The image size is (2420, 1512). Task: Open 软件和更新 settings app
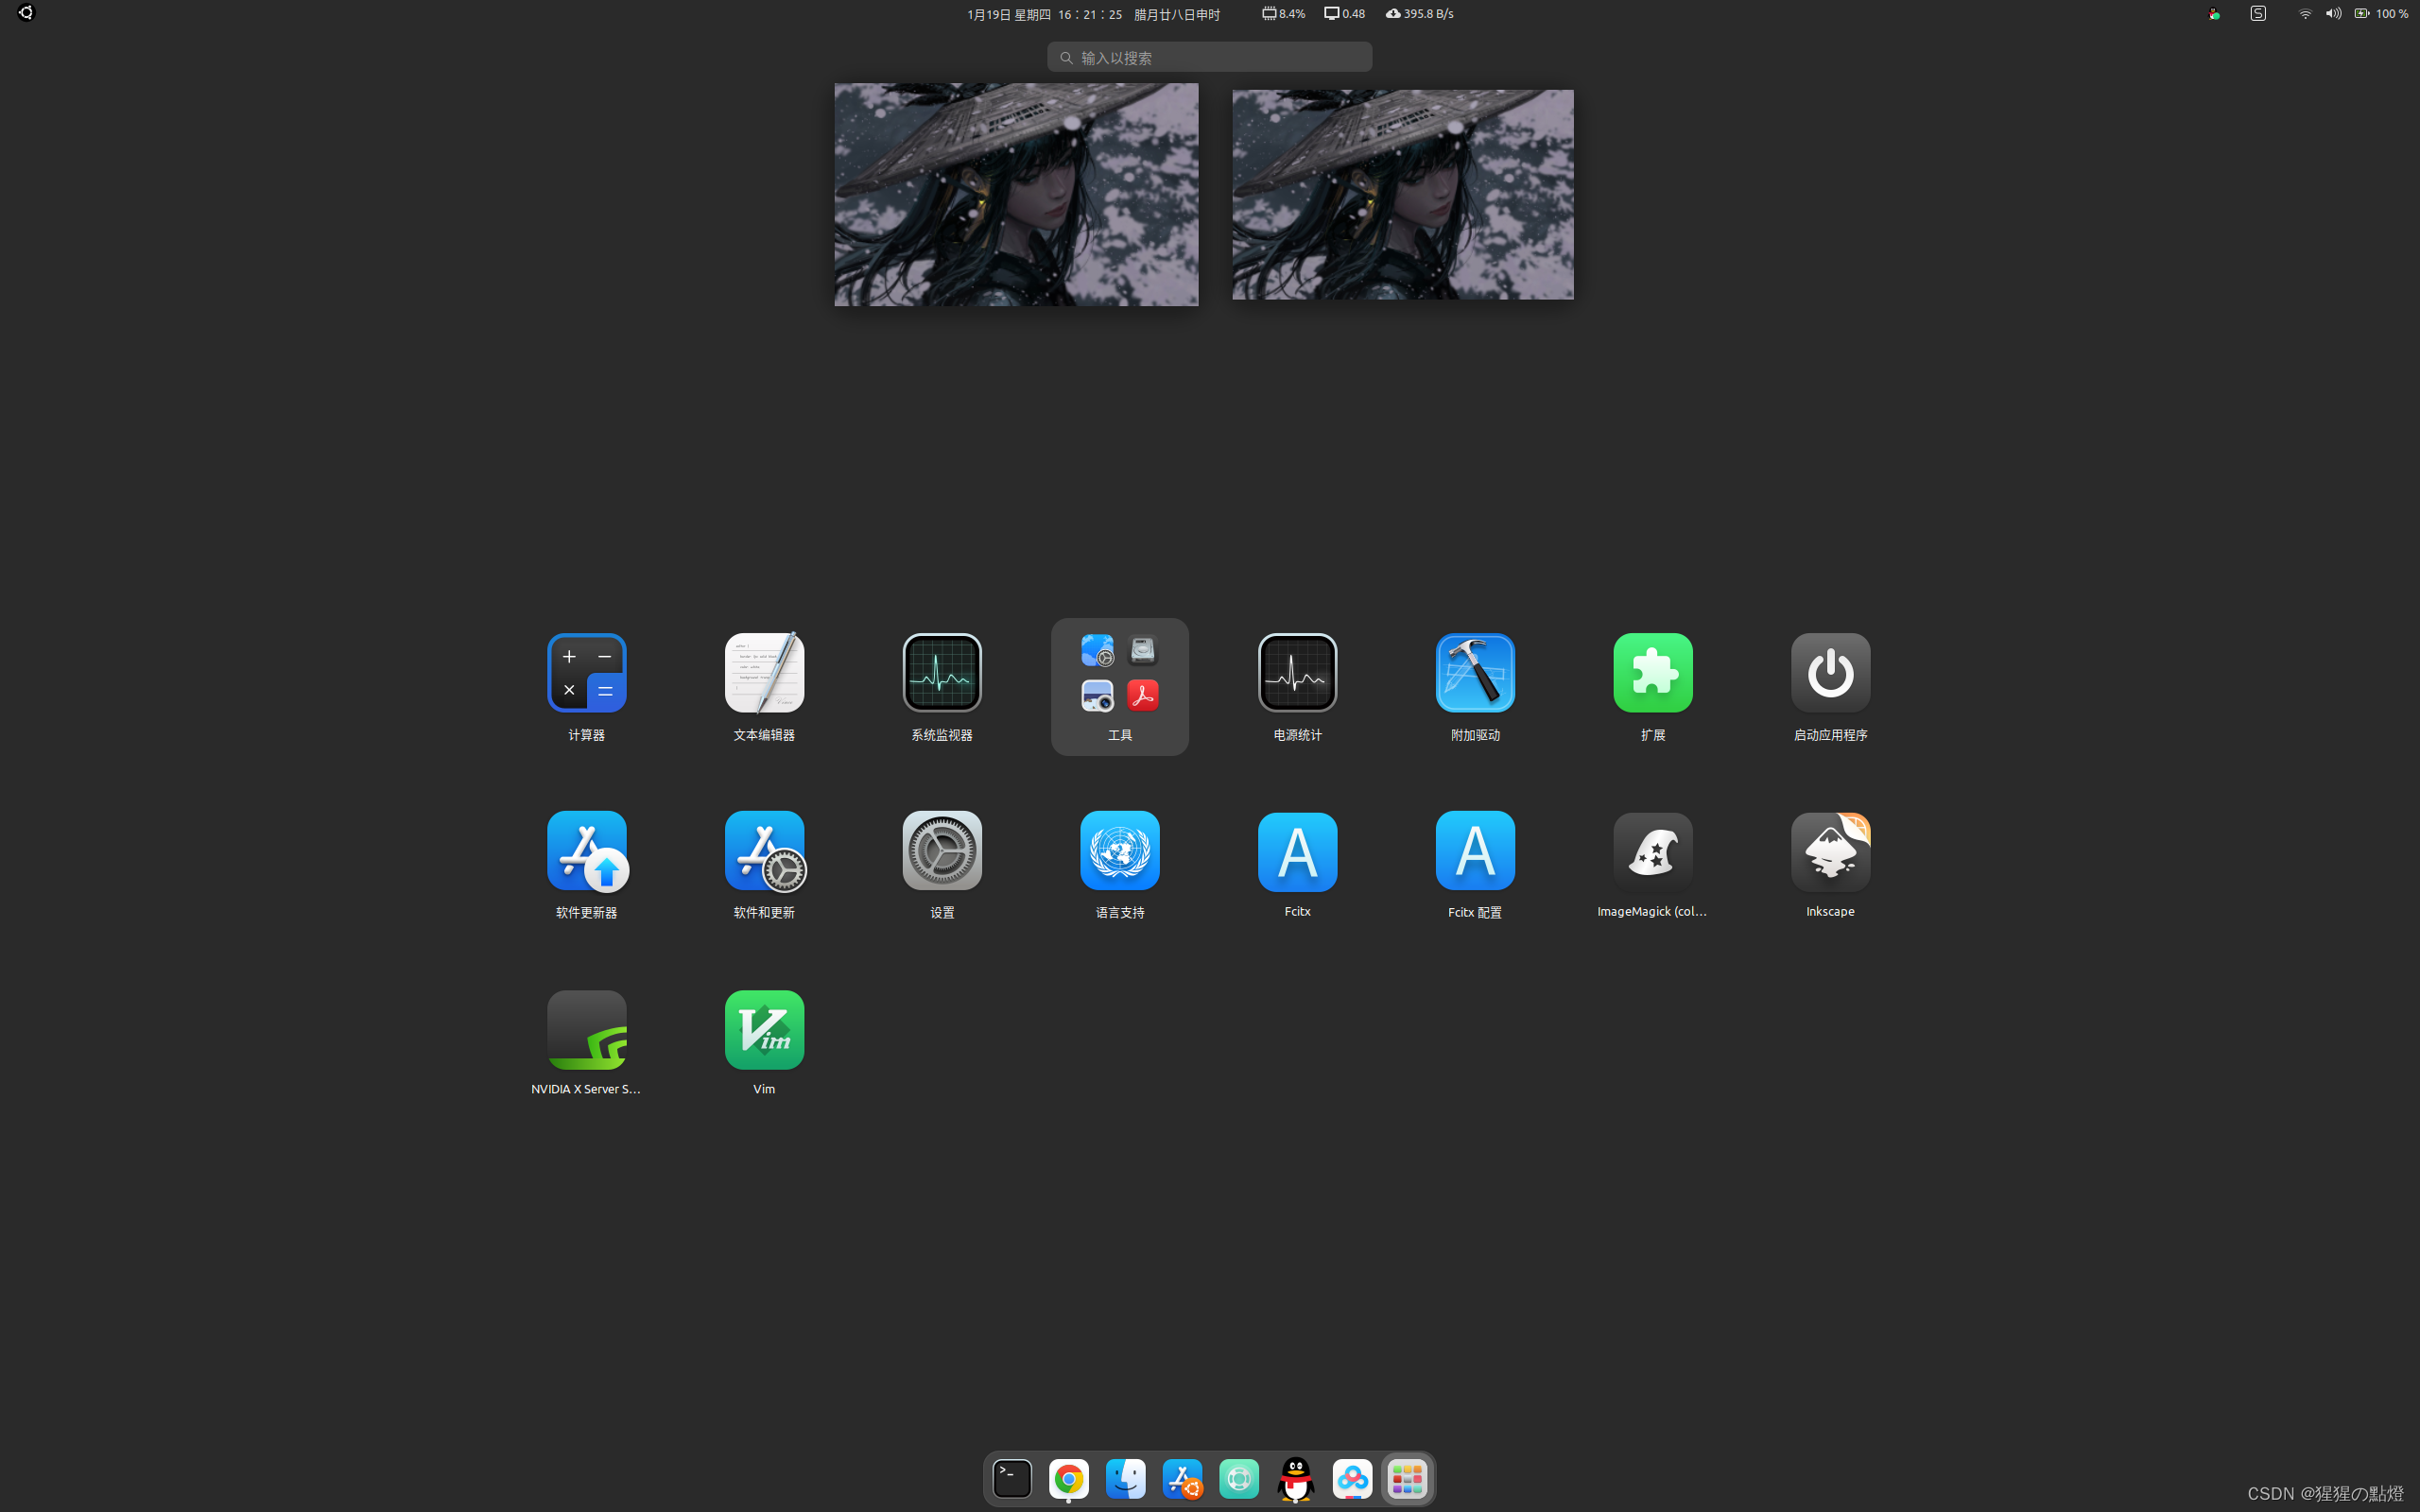click(764, 864)
